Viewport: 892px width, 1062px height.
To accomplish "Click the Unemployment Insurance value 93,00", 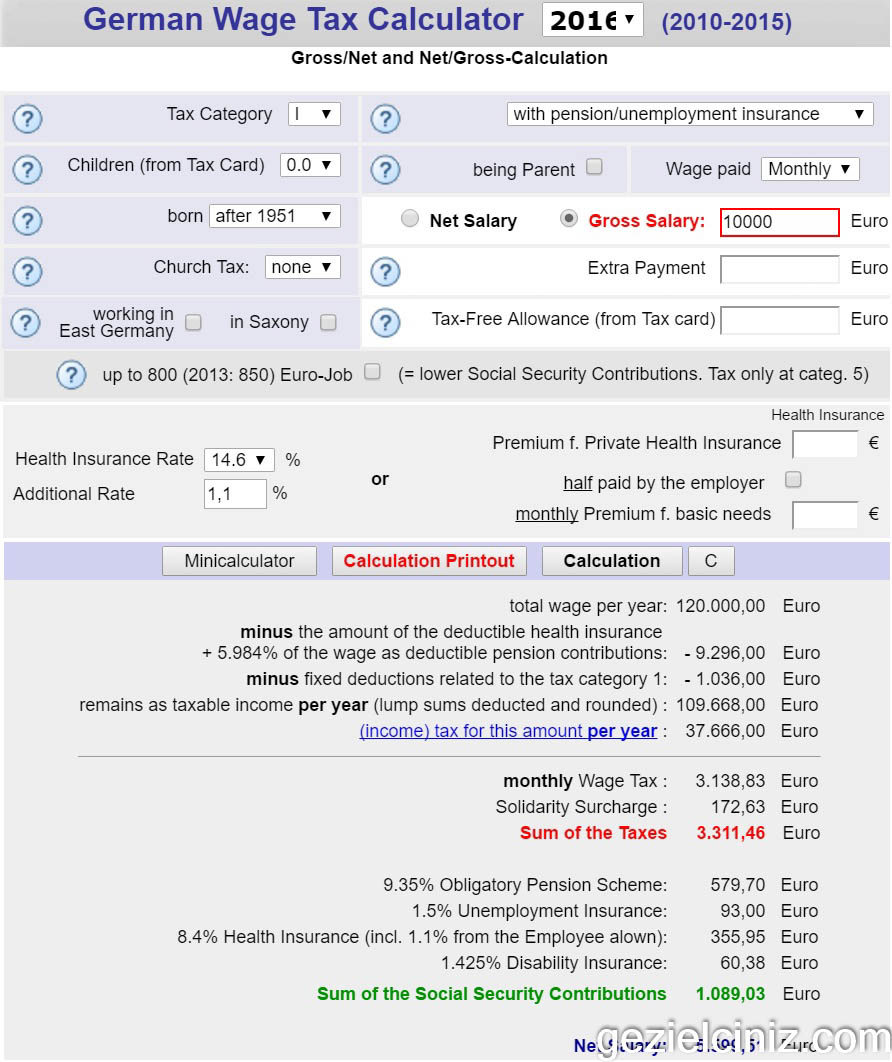I will (743, 911).
